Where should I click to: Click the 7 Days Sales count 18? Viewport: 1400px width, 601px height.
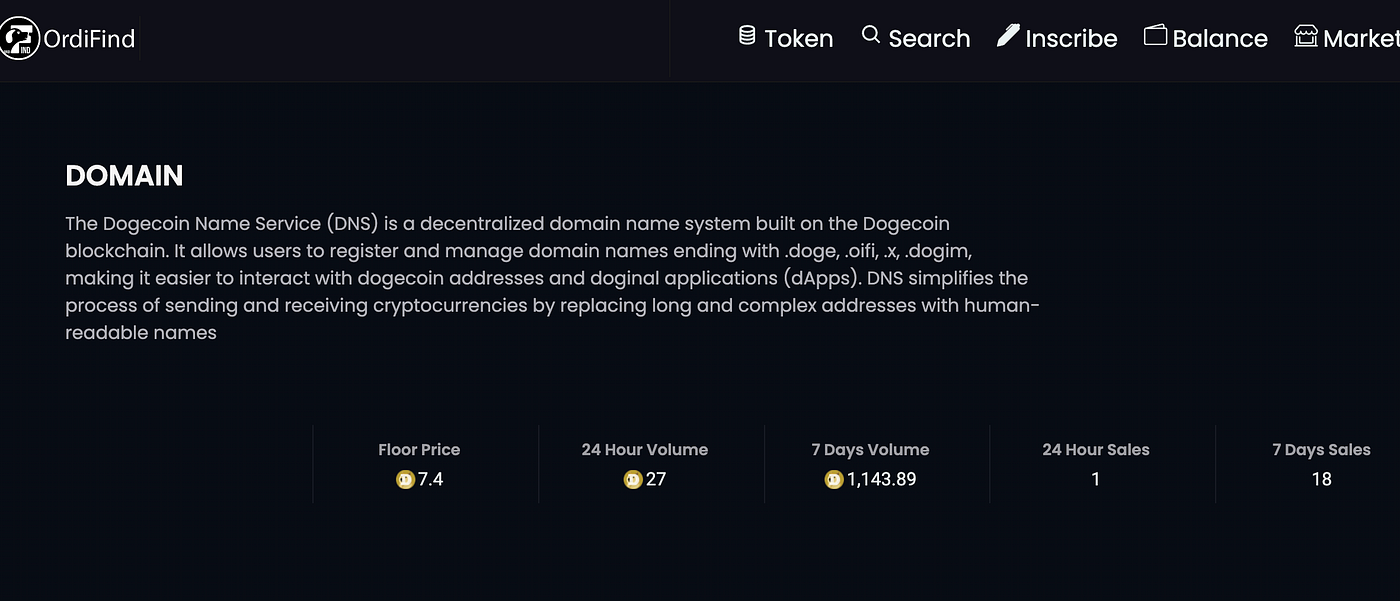point(1321,480)
